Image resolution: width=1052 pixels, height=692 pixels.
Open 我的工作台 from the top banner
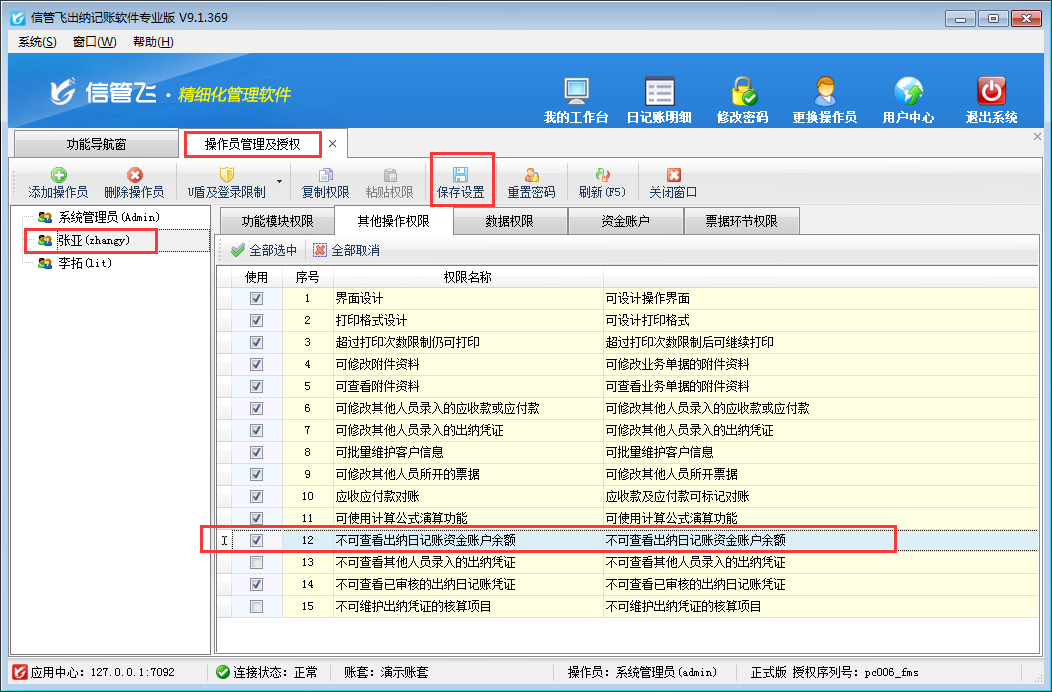click(x=576, y=94)
